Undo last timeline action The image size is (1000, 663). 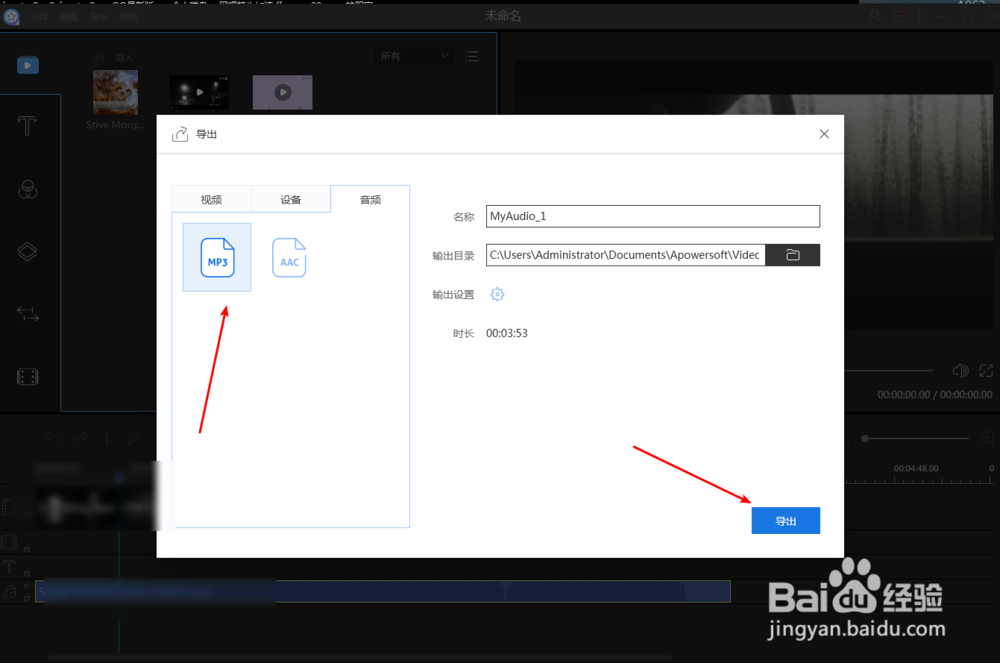coord(52,438)
